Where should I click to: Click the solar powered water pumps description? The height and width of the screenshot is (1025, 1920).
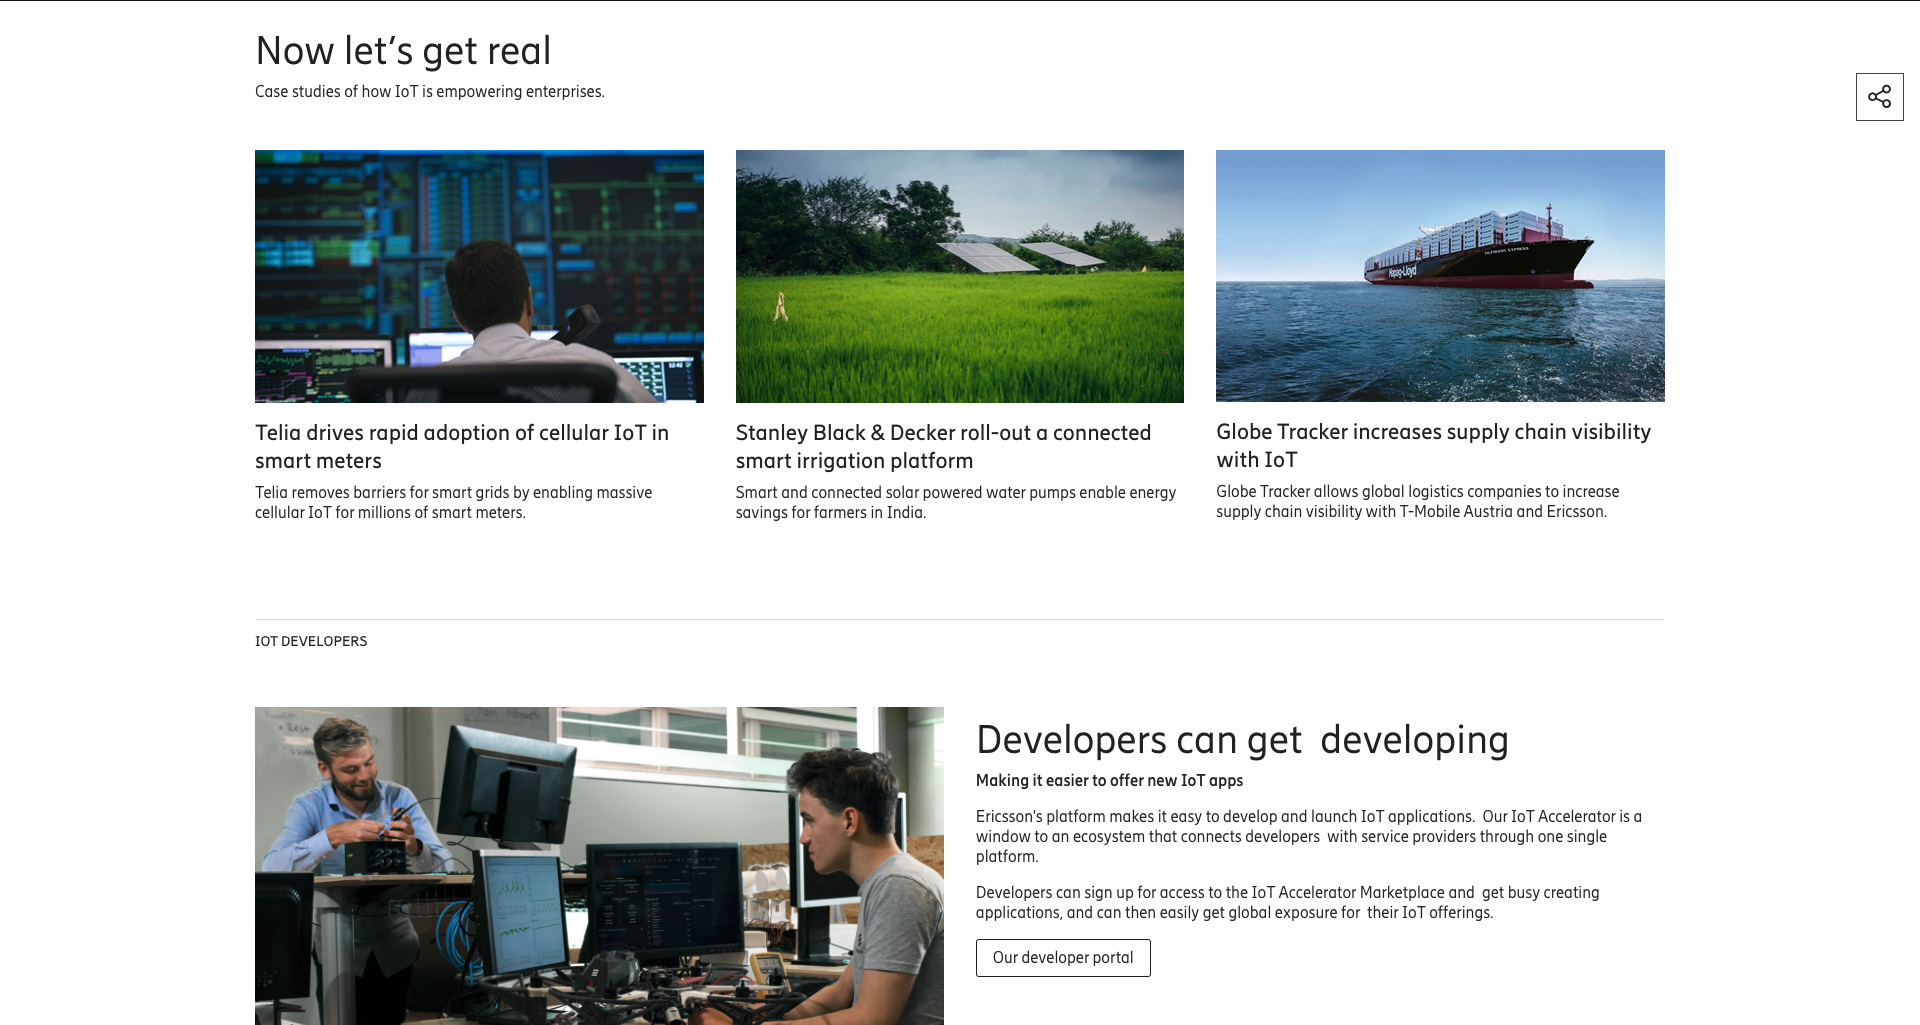pyautogui.click(x=956, y=502)
